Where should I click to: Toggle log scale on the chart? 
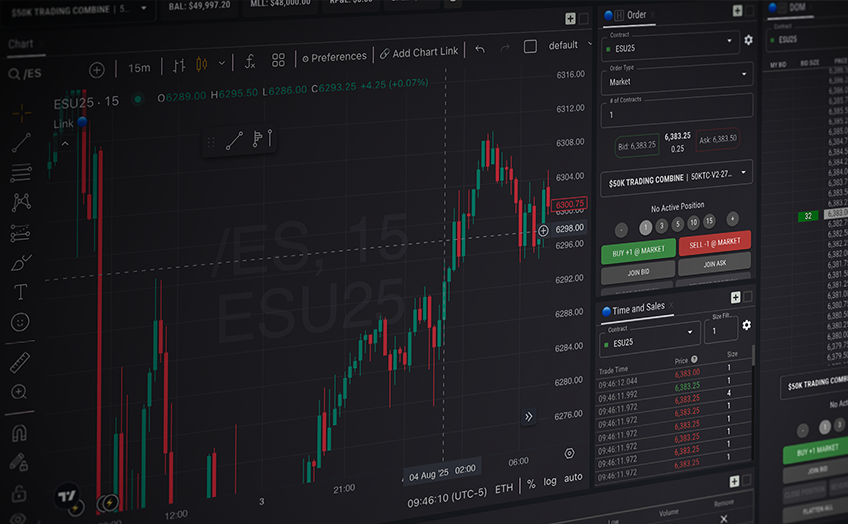point(550,481)
